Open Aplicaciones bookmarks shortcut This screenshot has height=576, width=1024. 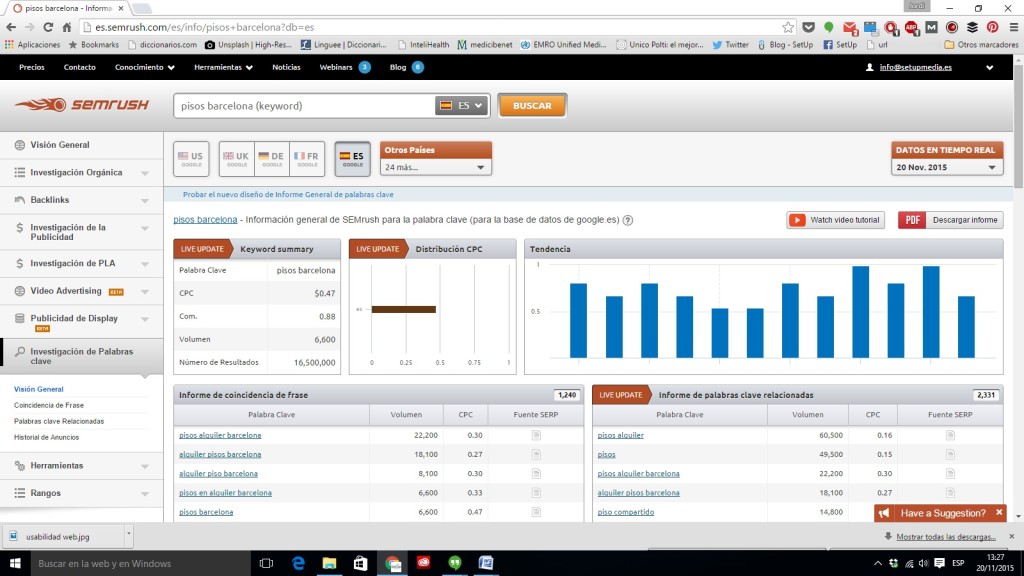[x=32, y=45]
